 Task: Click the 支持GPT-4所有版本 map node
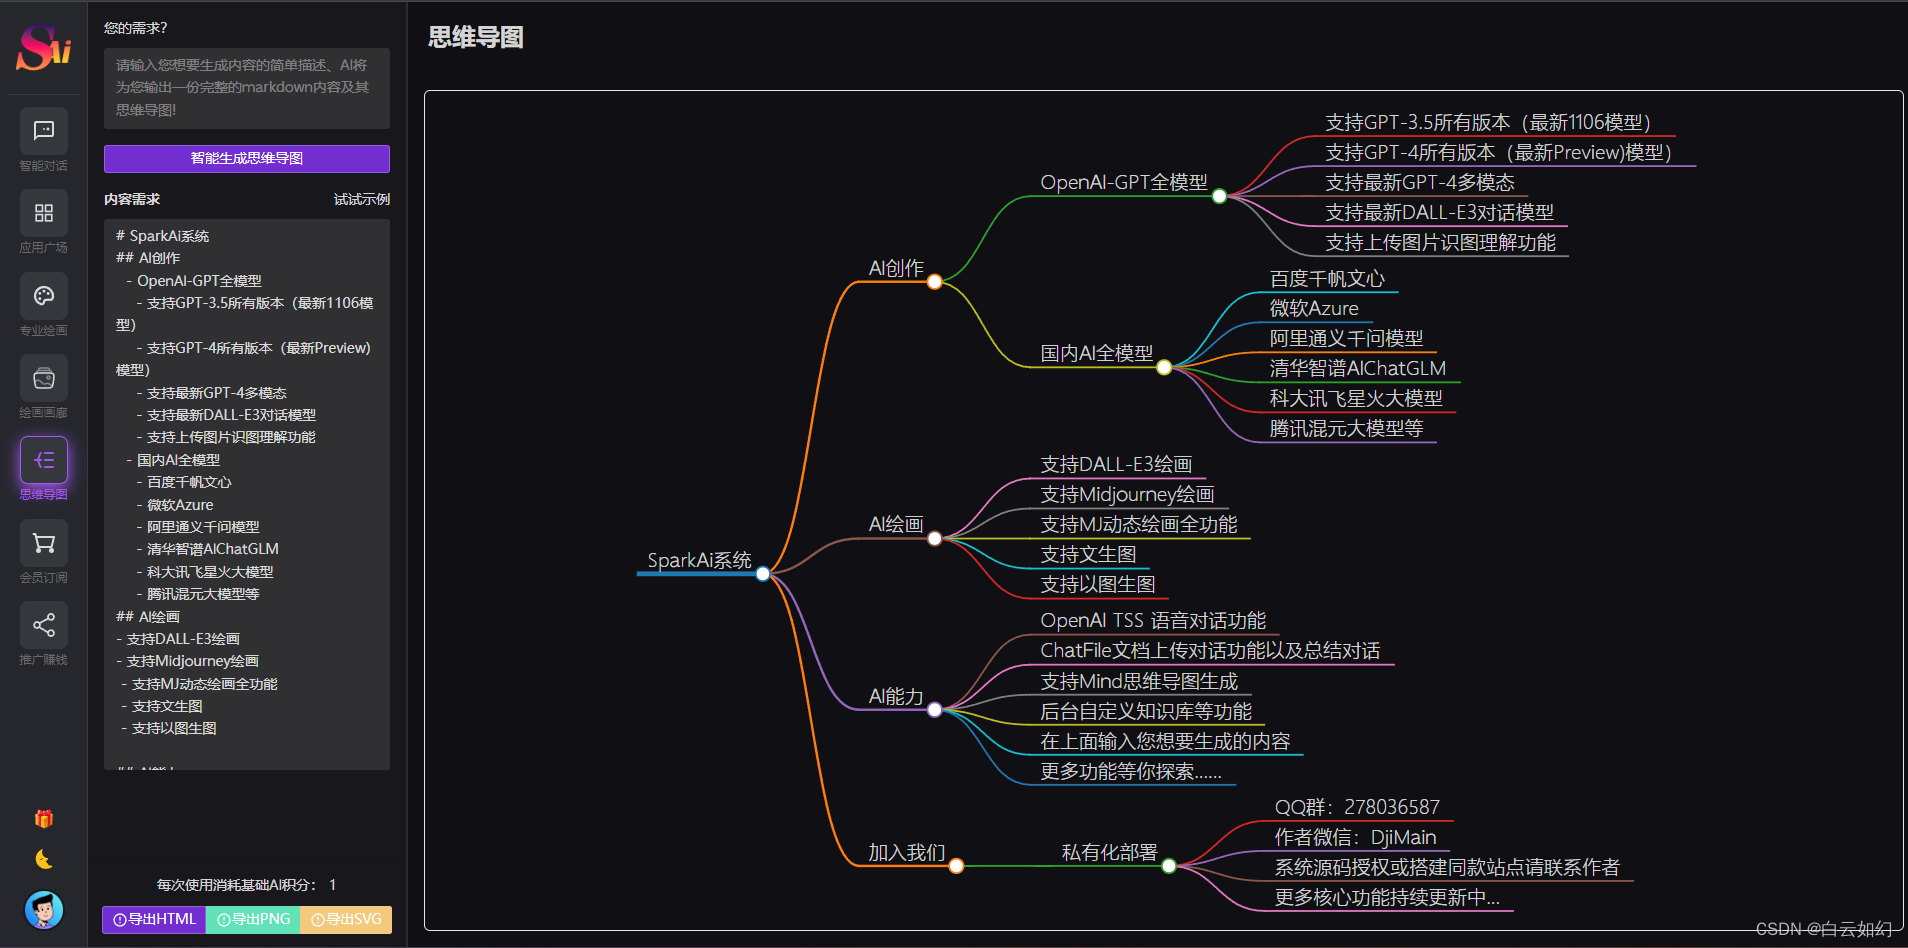pyautogui.click(x=1498, y=152)
